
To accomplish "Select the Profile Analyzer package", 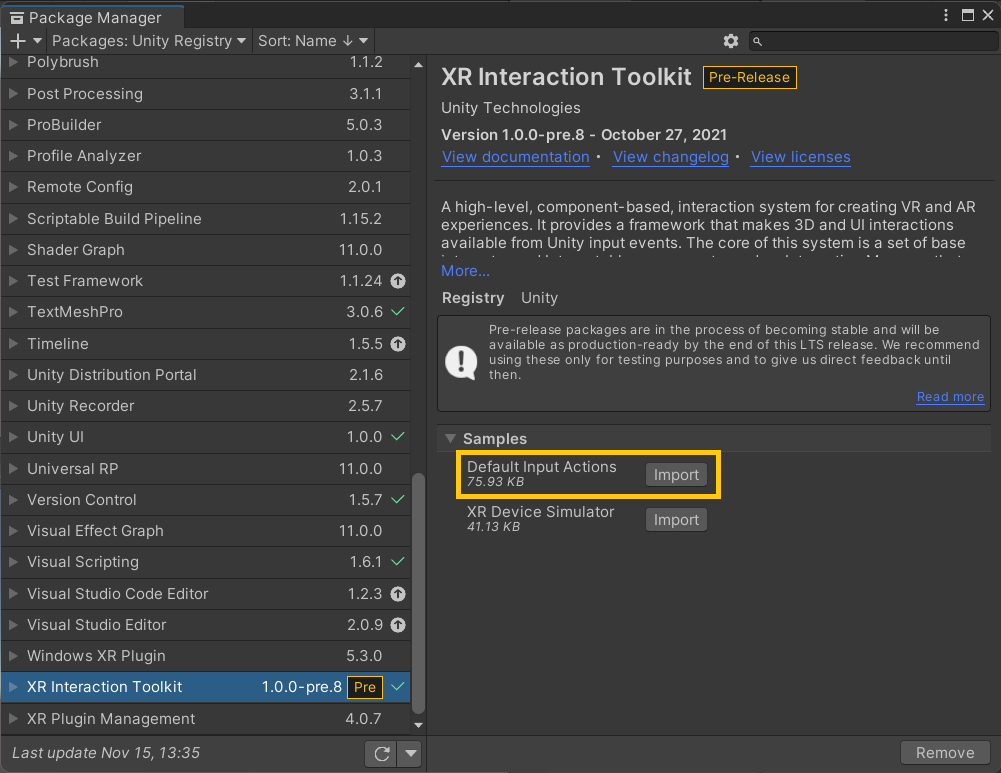I will click(206, 156).
